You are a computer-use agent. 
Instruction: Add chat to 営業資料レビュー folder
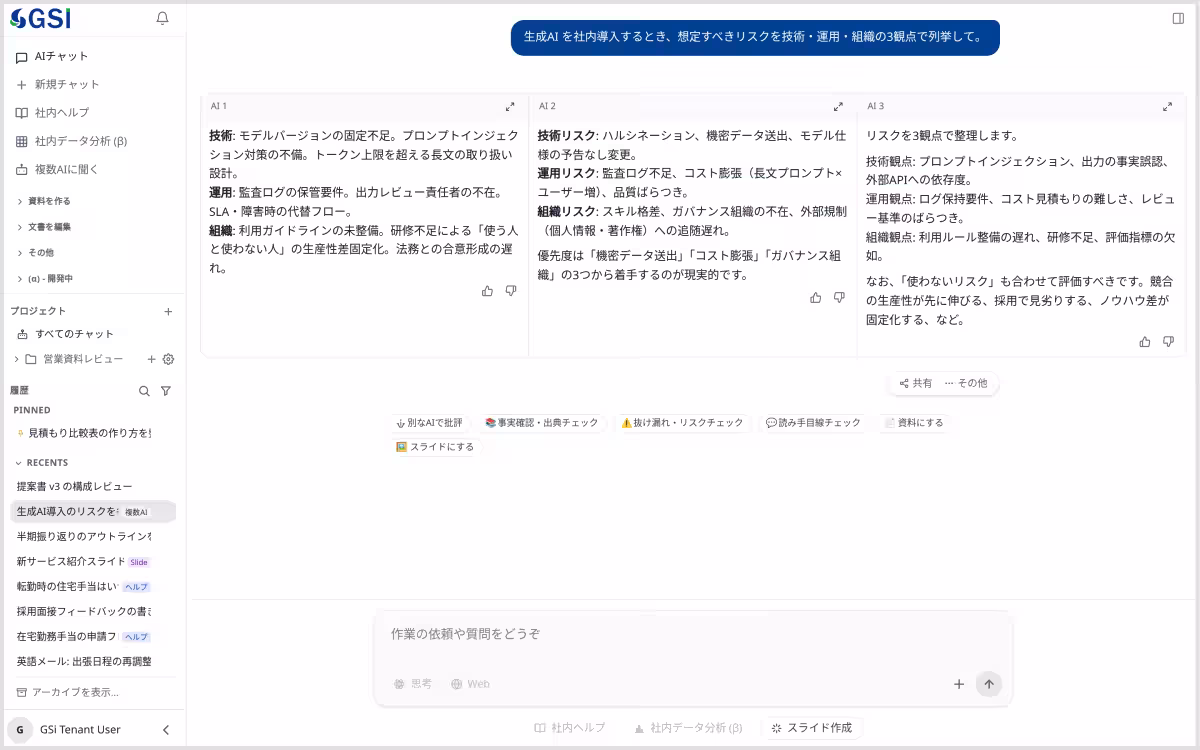coord(152,359)
